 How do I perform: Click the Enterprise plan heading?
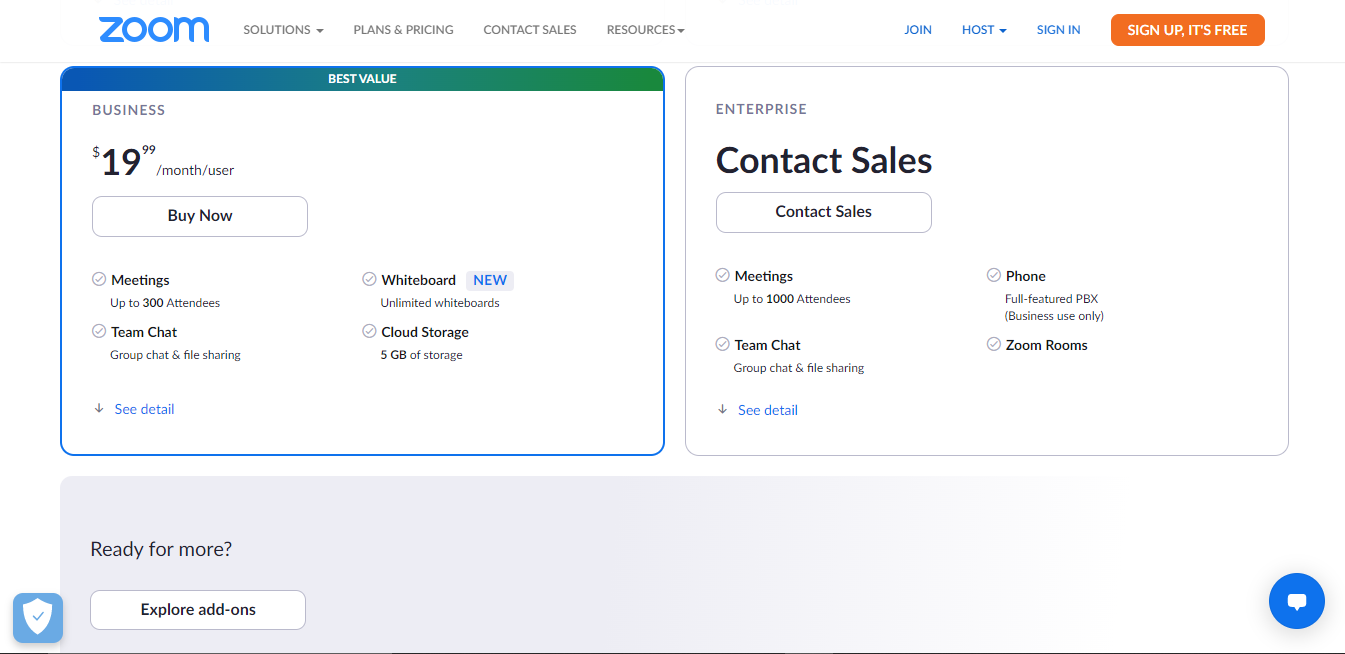(x=761, y=109)
